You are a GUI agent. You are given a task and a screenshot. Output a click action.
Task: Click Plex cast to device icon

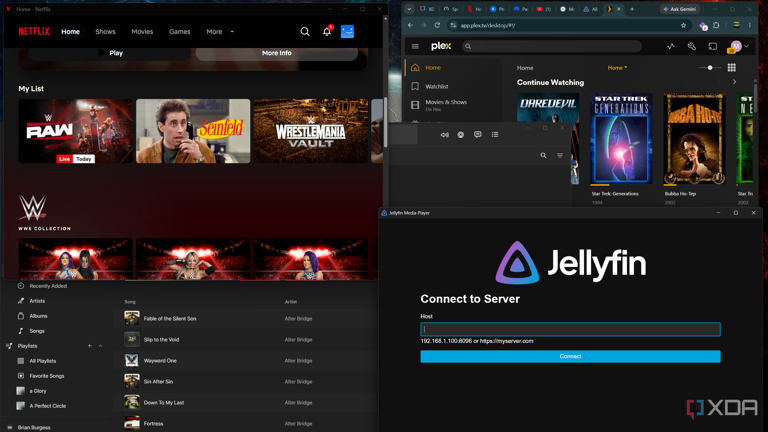(x=713, y=46)
